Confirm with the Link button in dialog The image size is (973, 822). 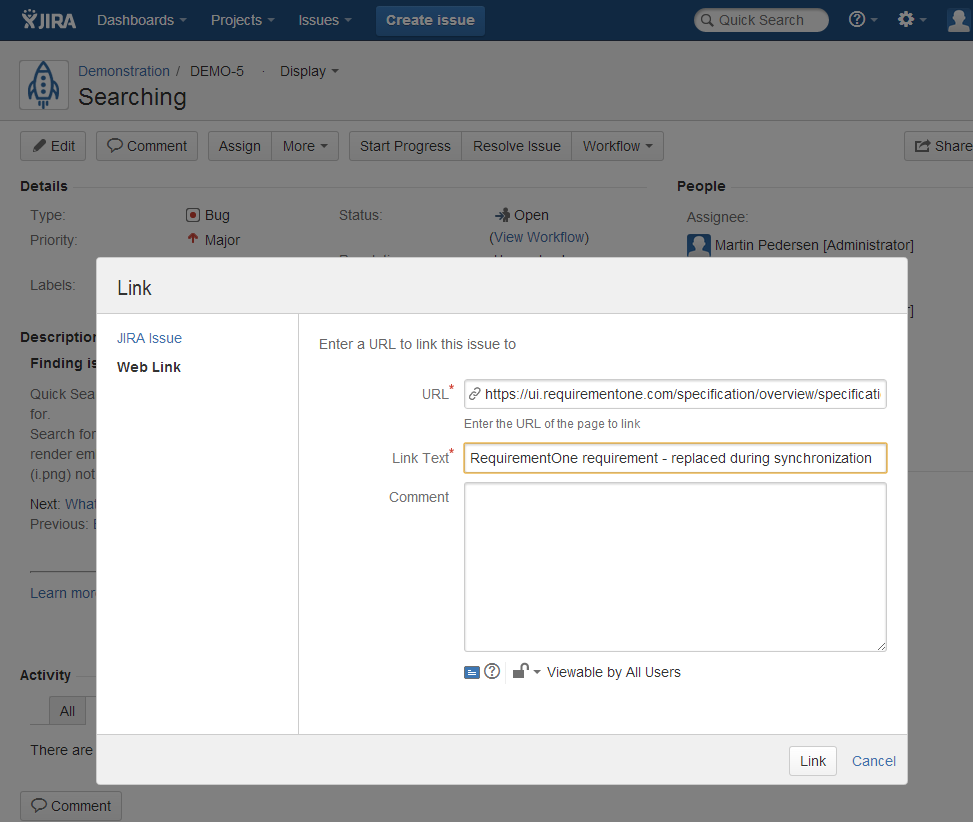813,761
